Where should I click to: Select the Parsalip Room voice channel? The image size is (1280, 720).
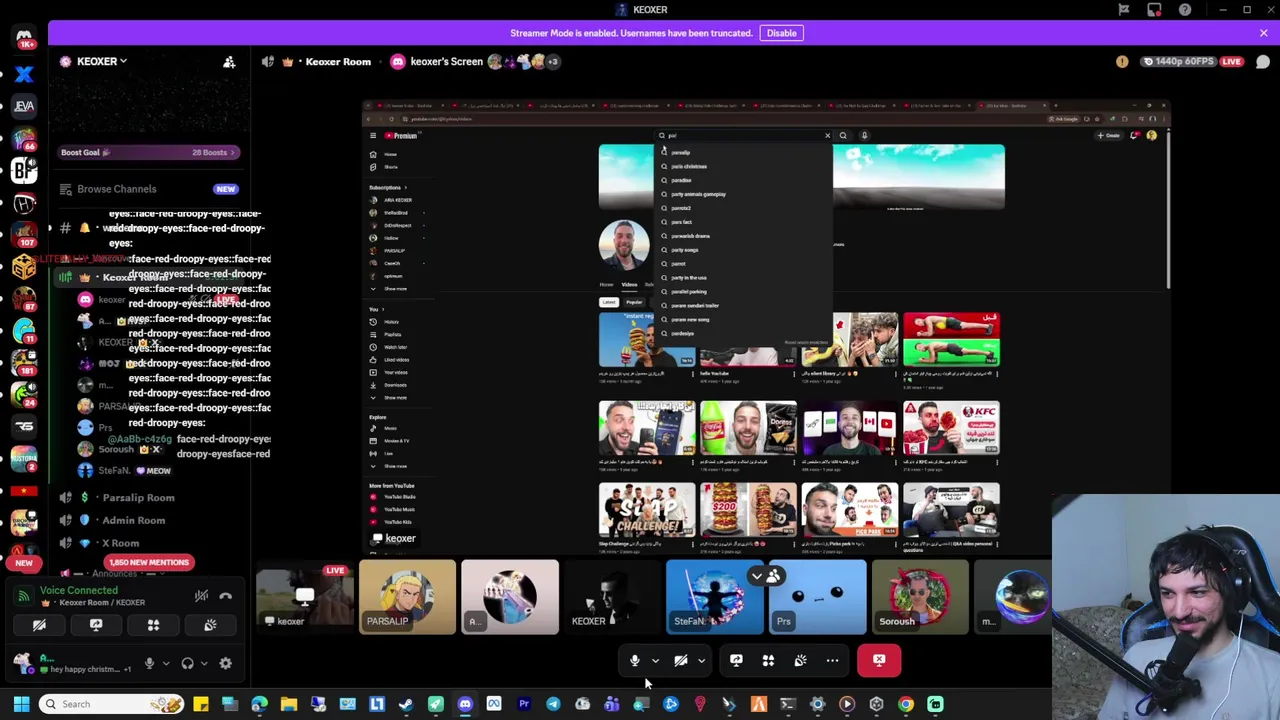click(x=138, y=497)
